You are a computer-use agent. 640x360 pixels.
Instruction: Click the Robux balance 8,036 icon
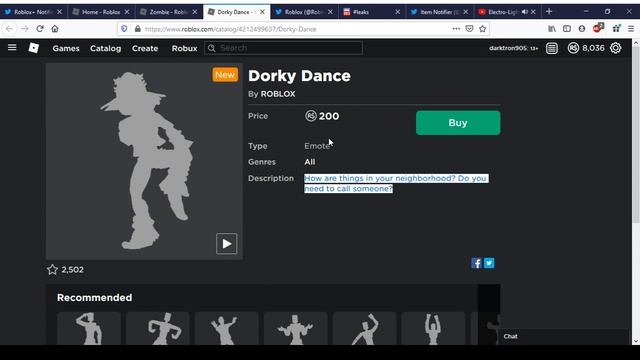click(573, 48)
